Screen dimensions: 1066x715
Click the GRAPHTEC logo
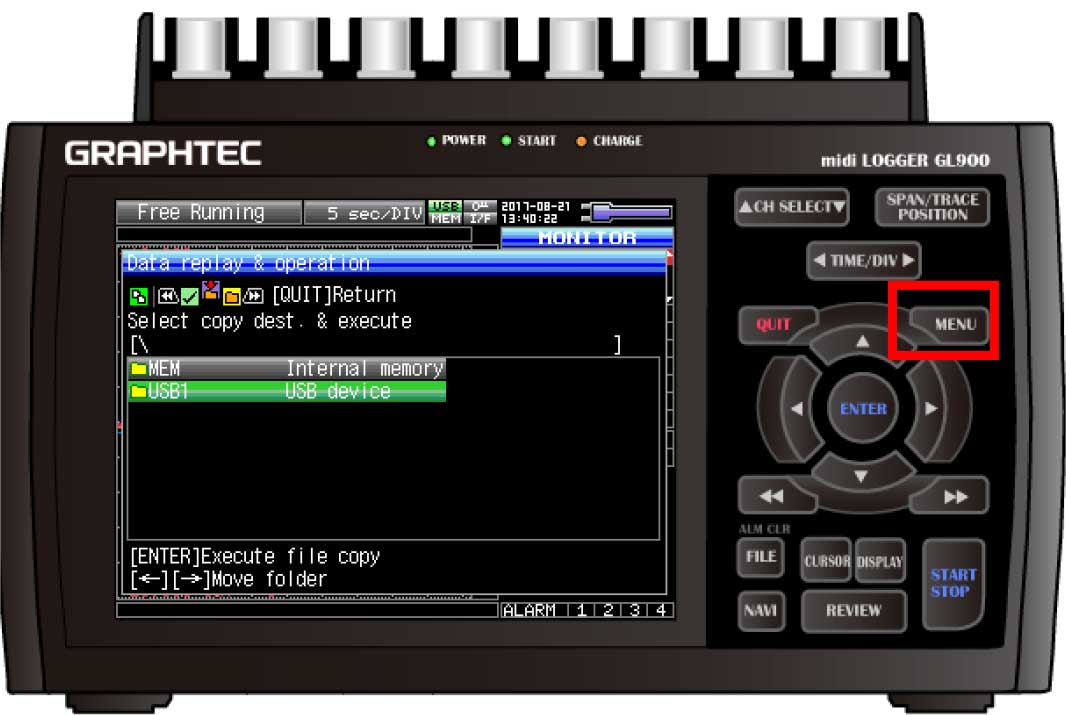coord(163,153)
